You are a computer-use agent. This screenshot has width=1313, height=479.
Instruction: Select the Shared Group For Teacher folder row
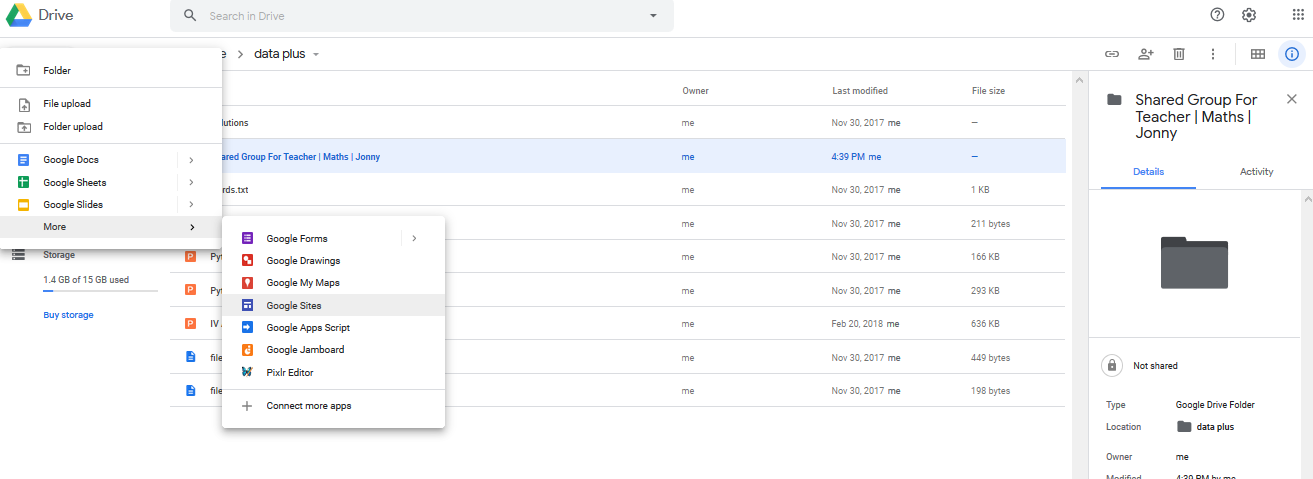618,157
